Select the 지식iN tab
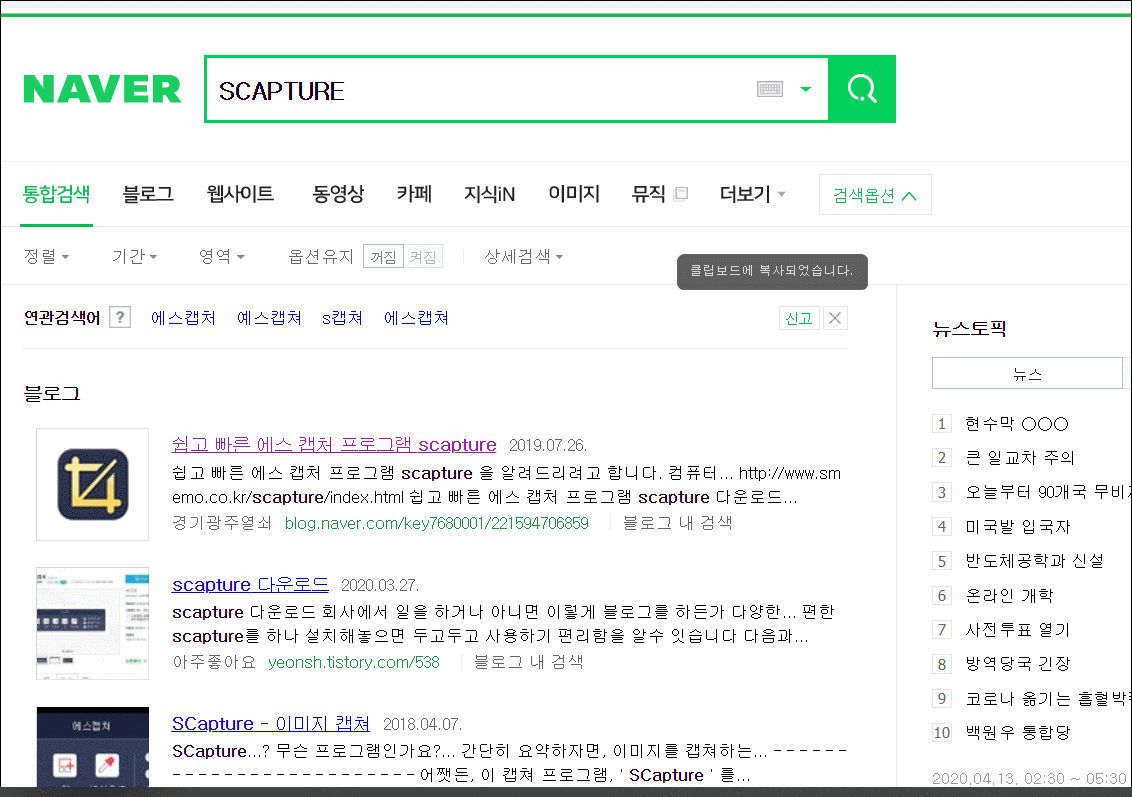This screenshot has height=797, width=1132. click(x=489, y=194)
